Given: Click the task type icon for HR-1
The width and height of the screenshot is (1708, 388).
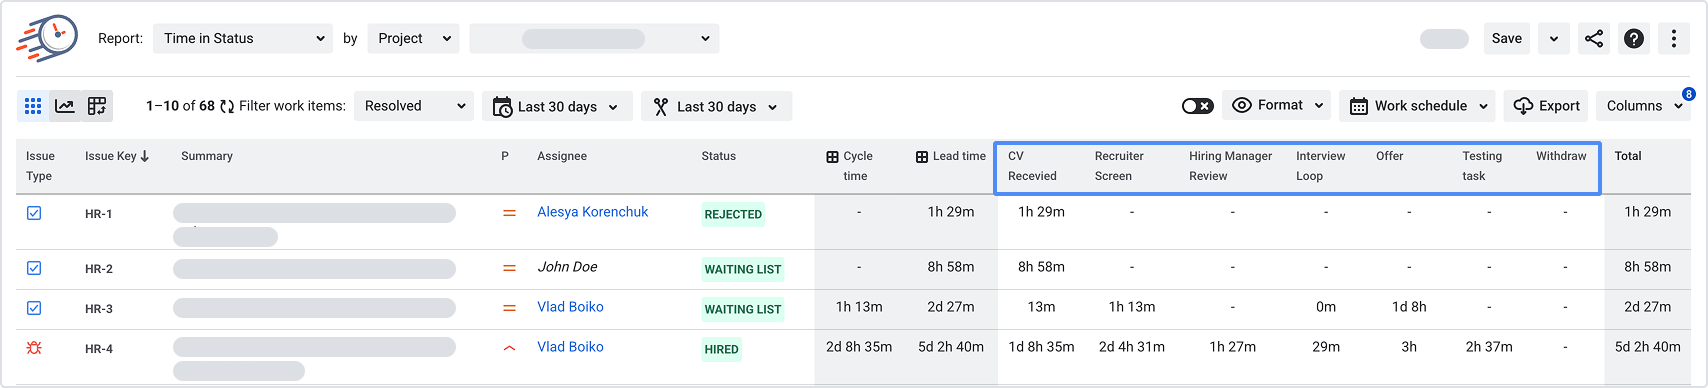Looking at the screenshot, I should [34, 213].
